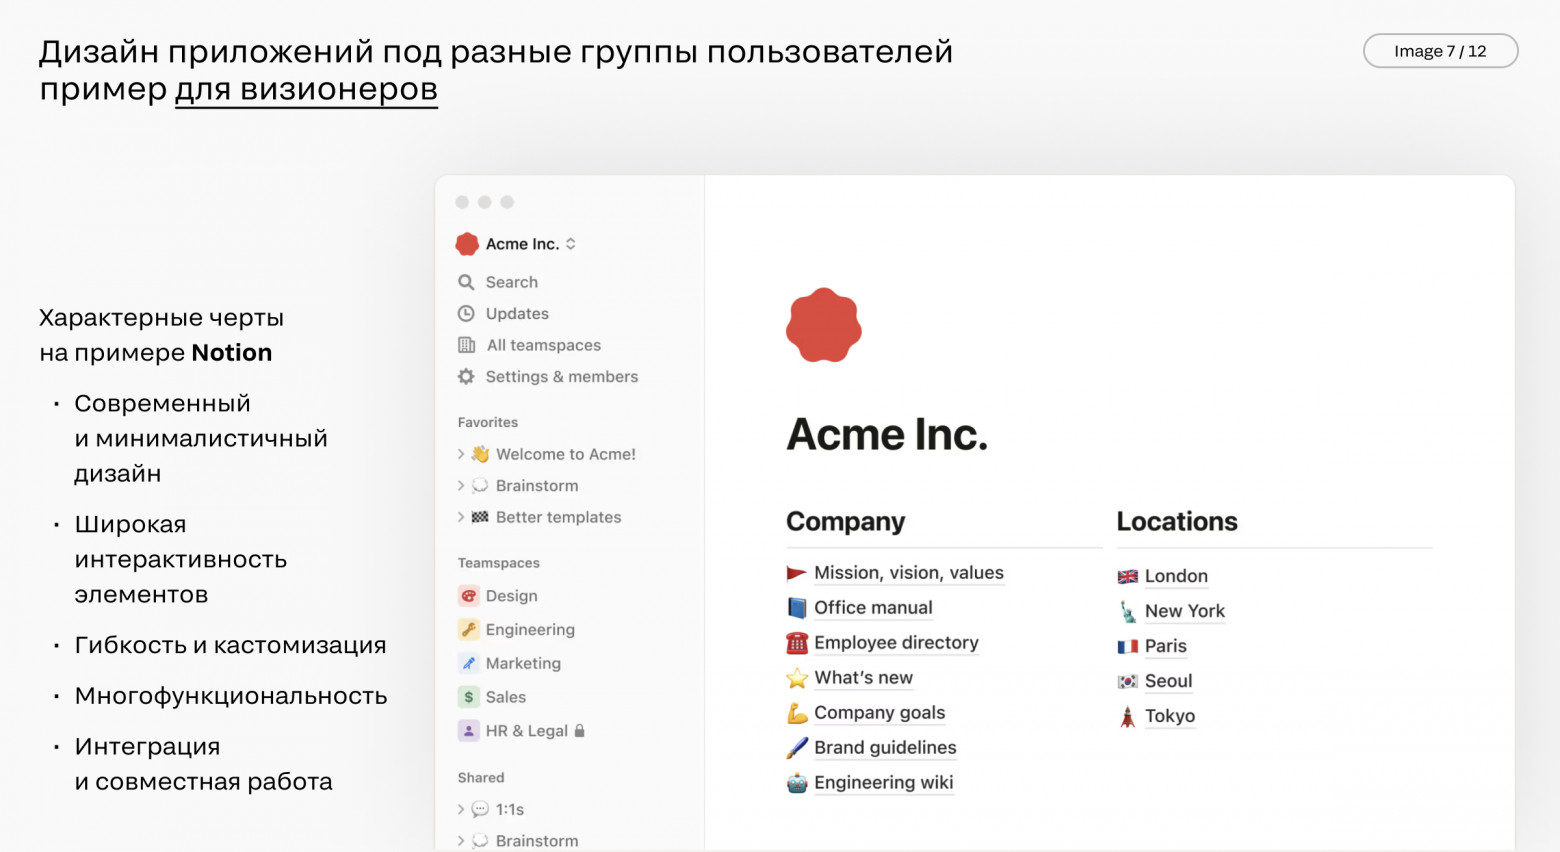The height and width of the screenshot is (852, 1560).
Task: Select the Design teamspace palette icon
Action: (x=469, y=595)
